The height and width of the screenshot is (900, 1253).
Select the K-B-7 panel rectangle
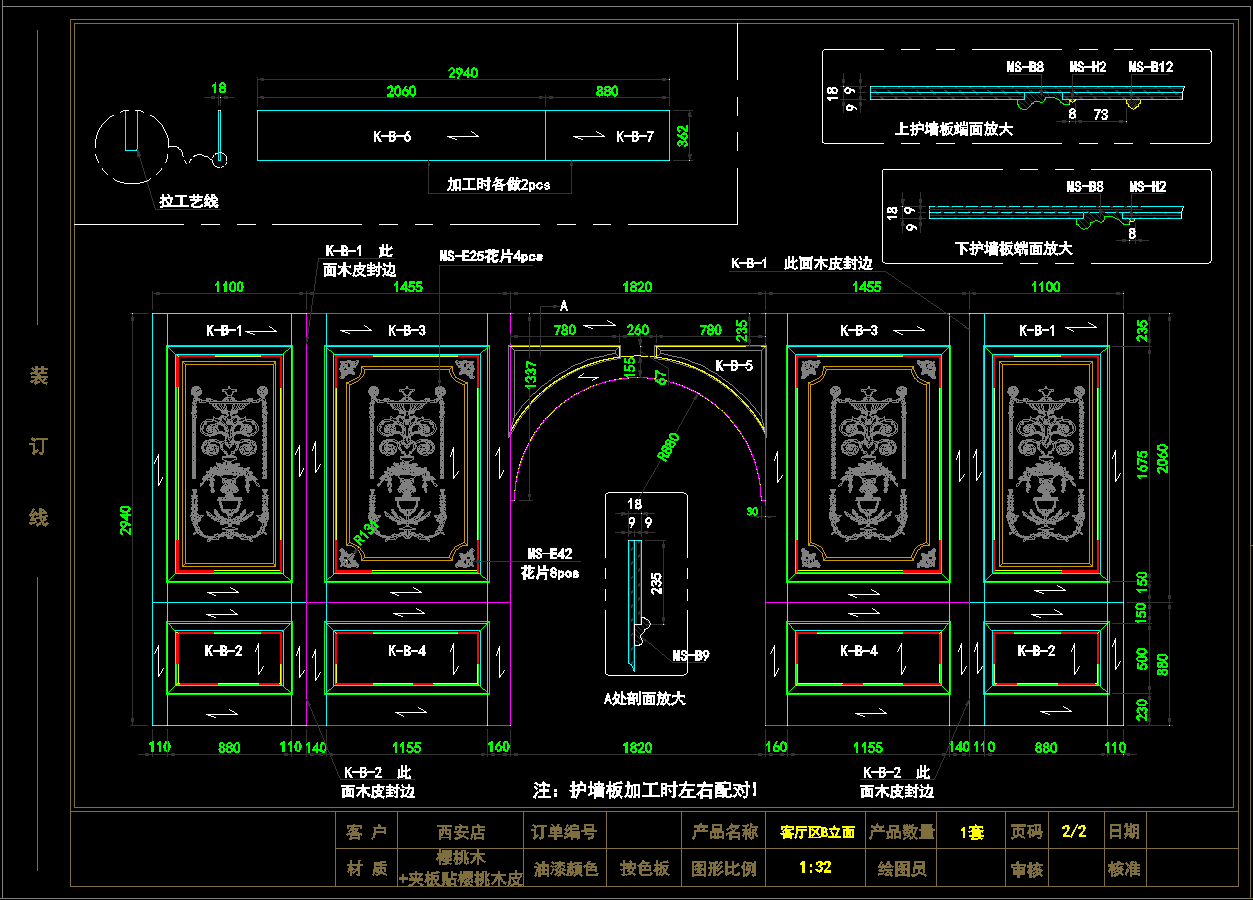pyautogui.click(x=608, y=135)
